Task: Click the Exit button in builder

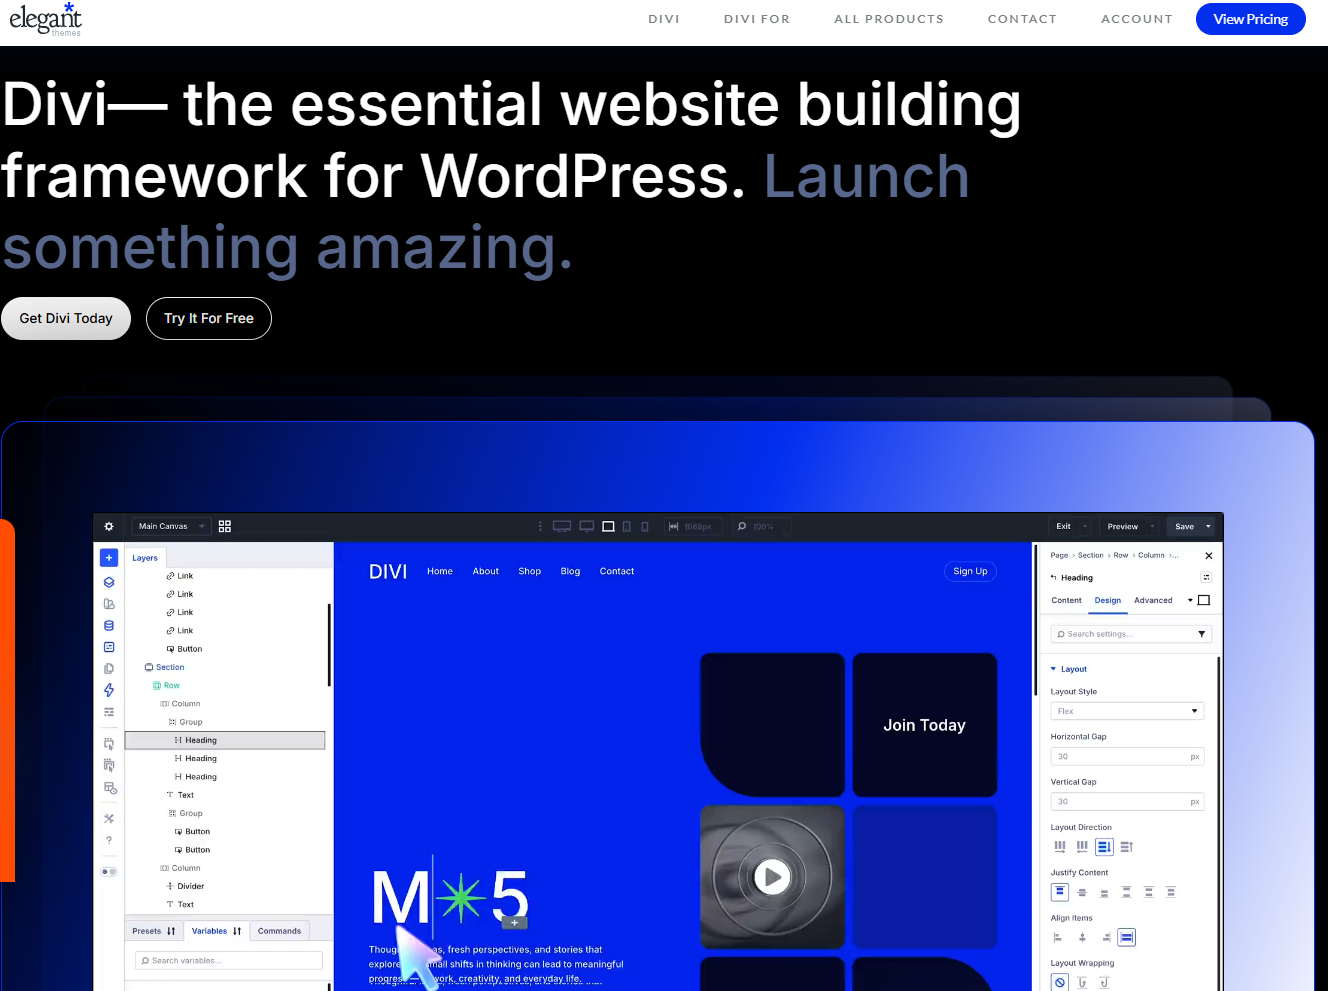Action: (1063, 526)
